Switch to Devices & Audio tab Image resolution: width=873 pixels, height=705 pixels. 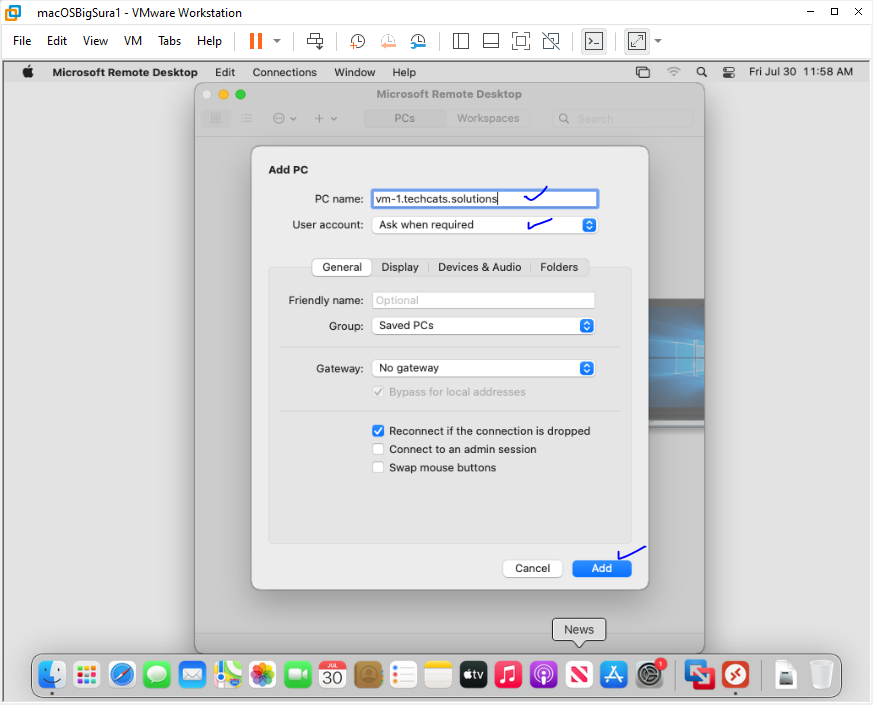(x=479, y=267)
